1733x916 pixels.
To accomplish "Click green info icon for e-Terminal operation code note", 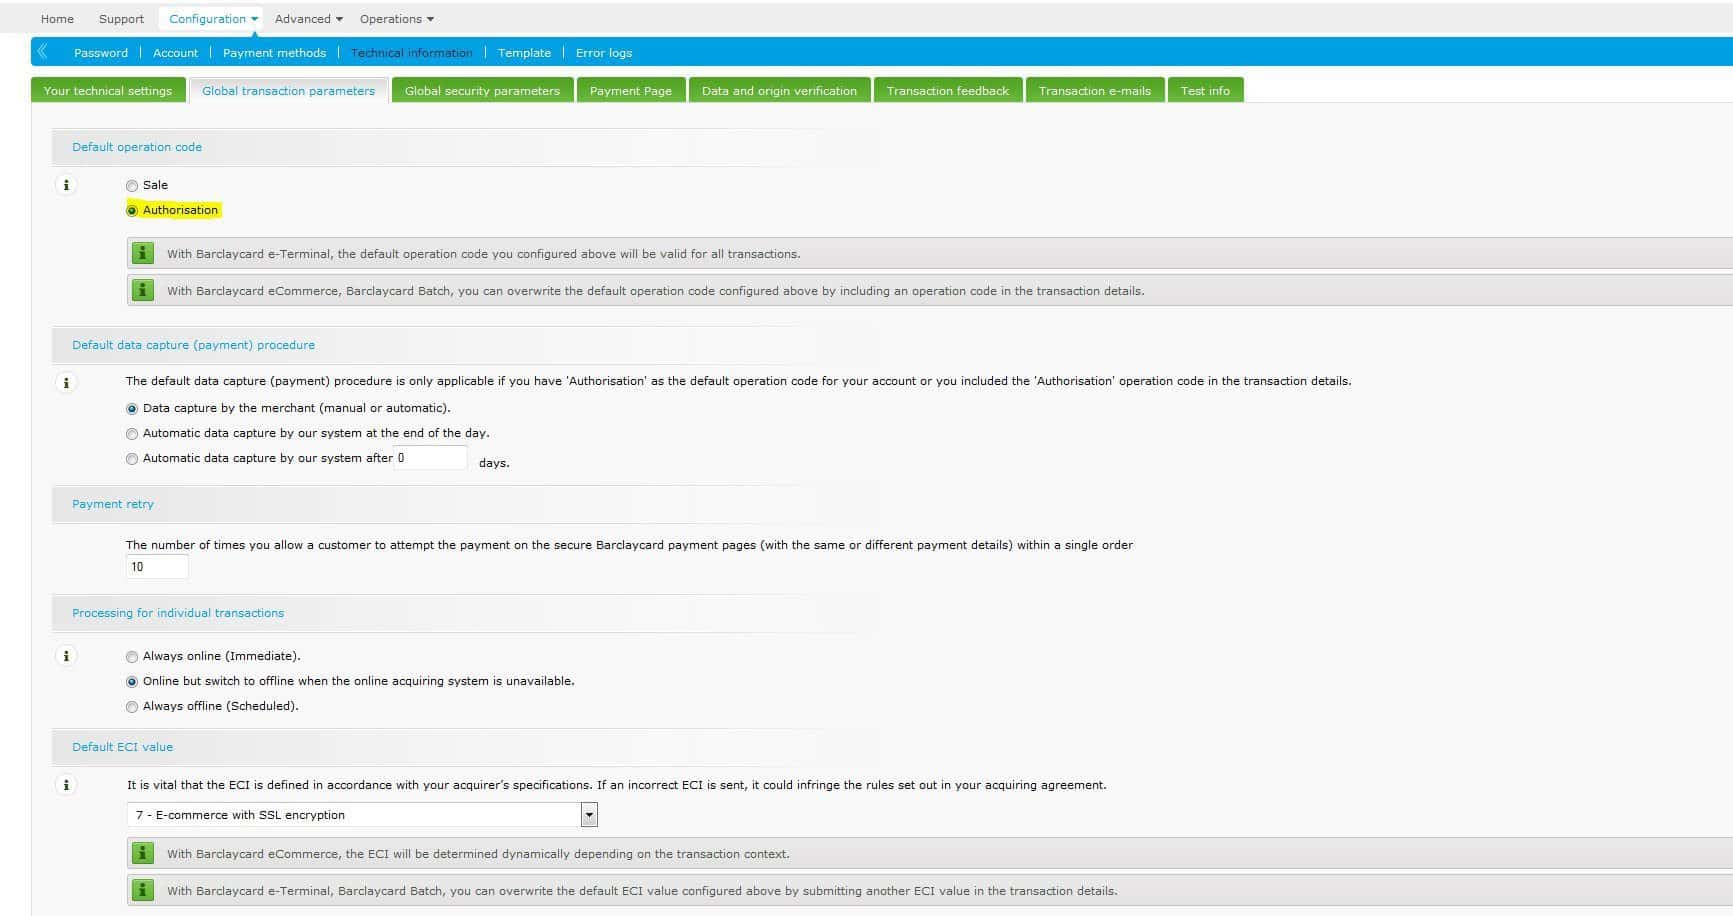I will tap(143, 253).
